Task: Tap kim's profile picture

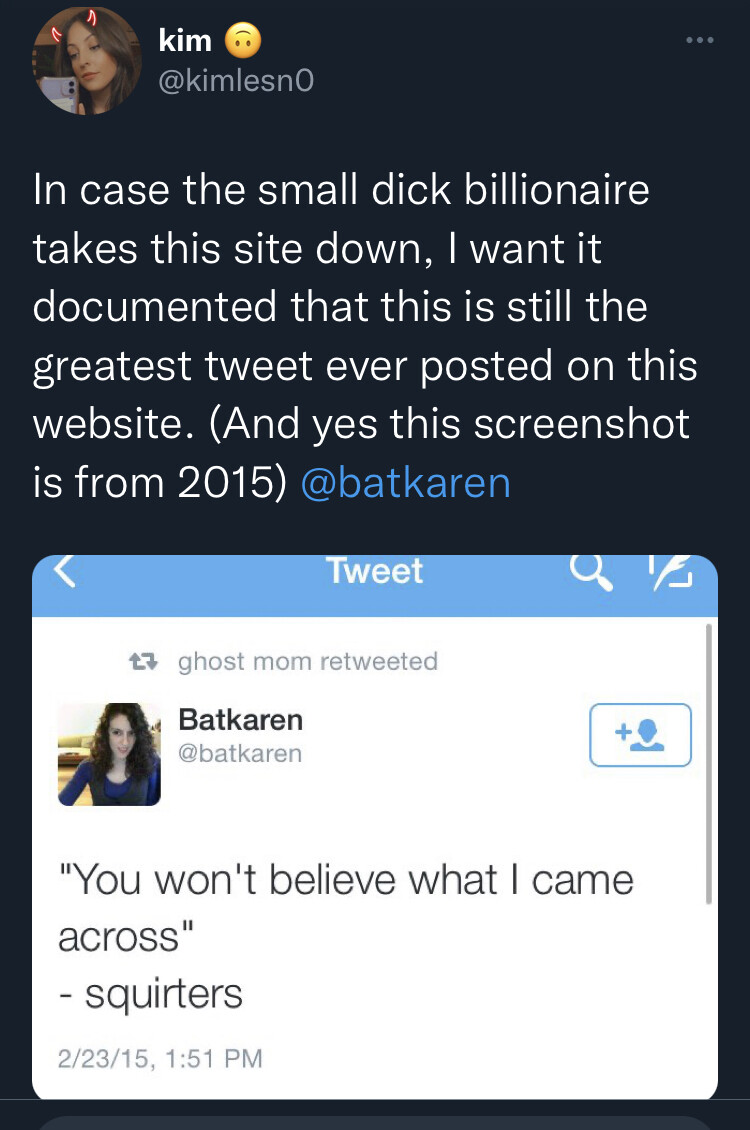Action: (x=86, y=61)
